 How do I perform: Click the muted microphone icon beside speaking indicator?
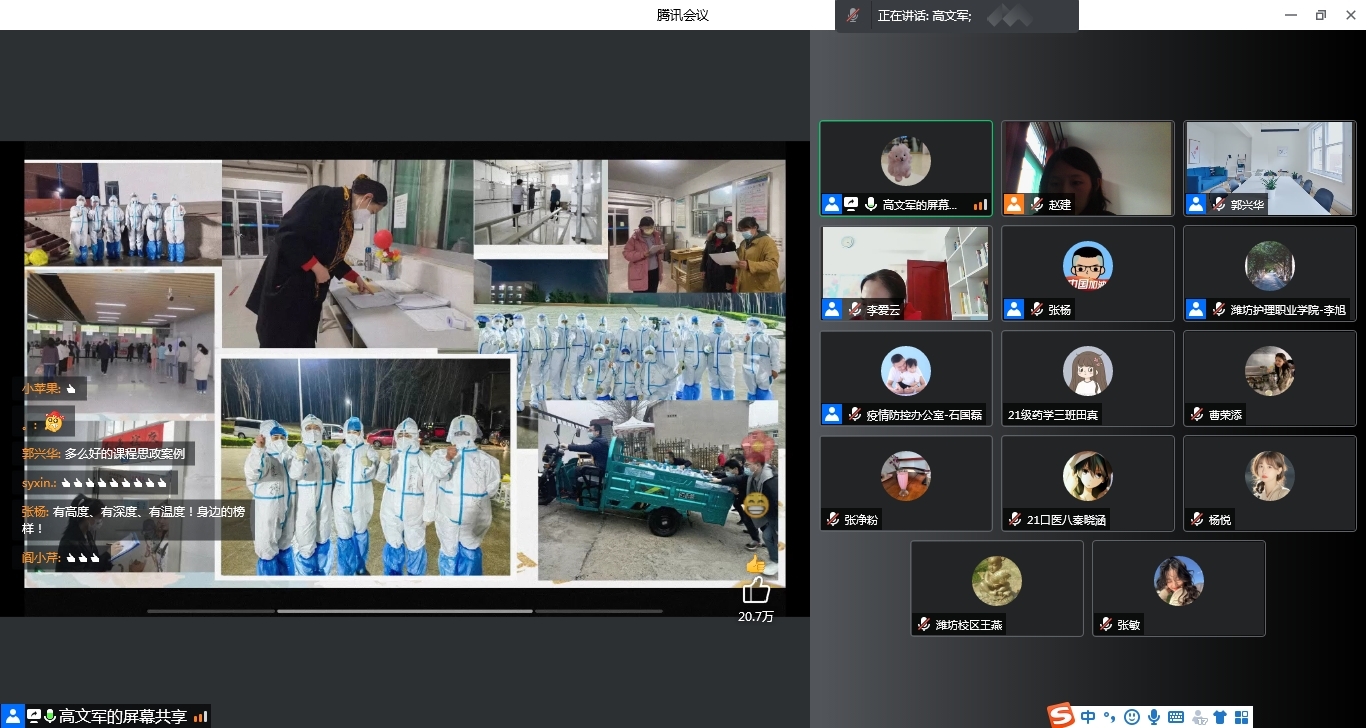(853, 15)
